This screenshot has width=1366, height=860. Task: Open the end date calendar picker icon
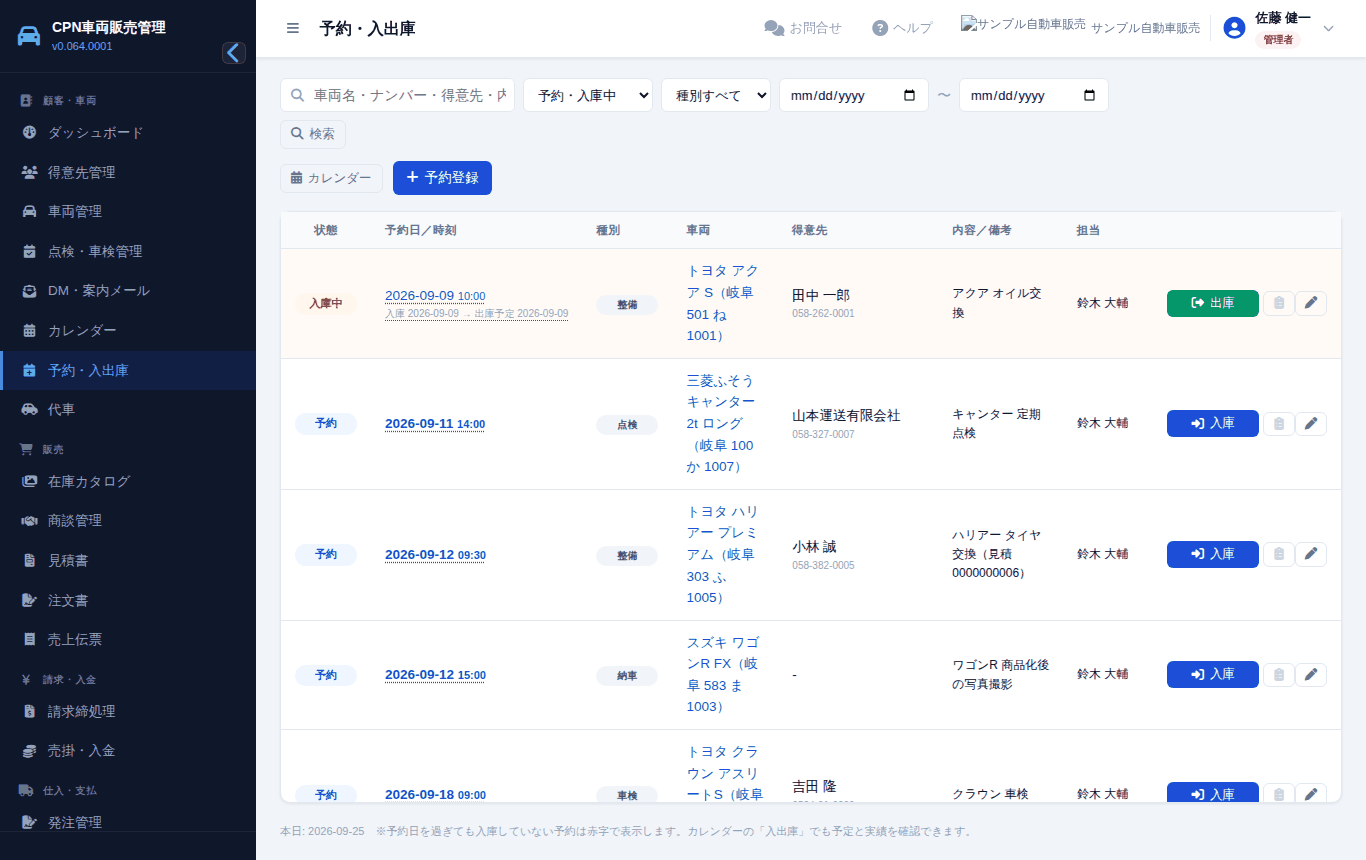[x=1089, y=95]
